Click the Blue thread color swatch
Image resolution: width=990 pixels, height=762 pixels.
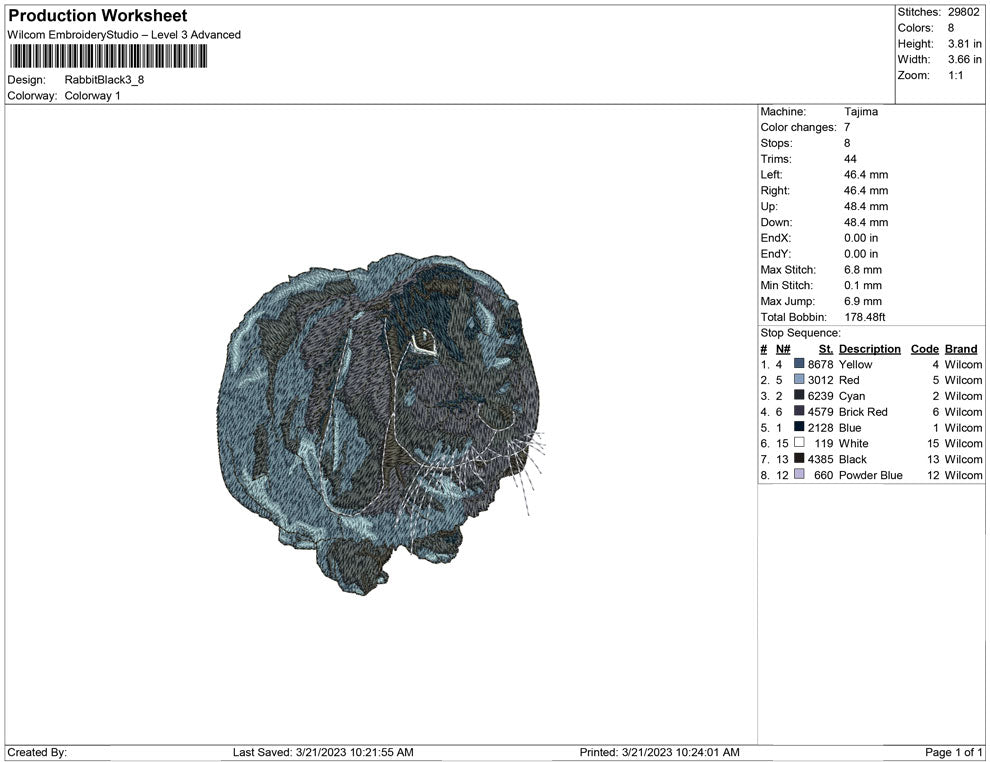pyautogui.click(x=799, y=428)
